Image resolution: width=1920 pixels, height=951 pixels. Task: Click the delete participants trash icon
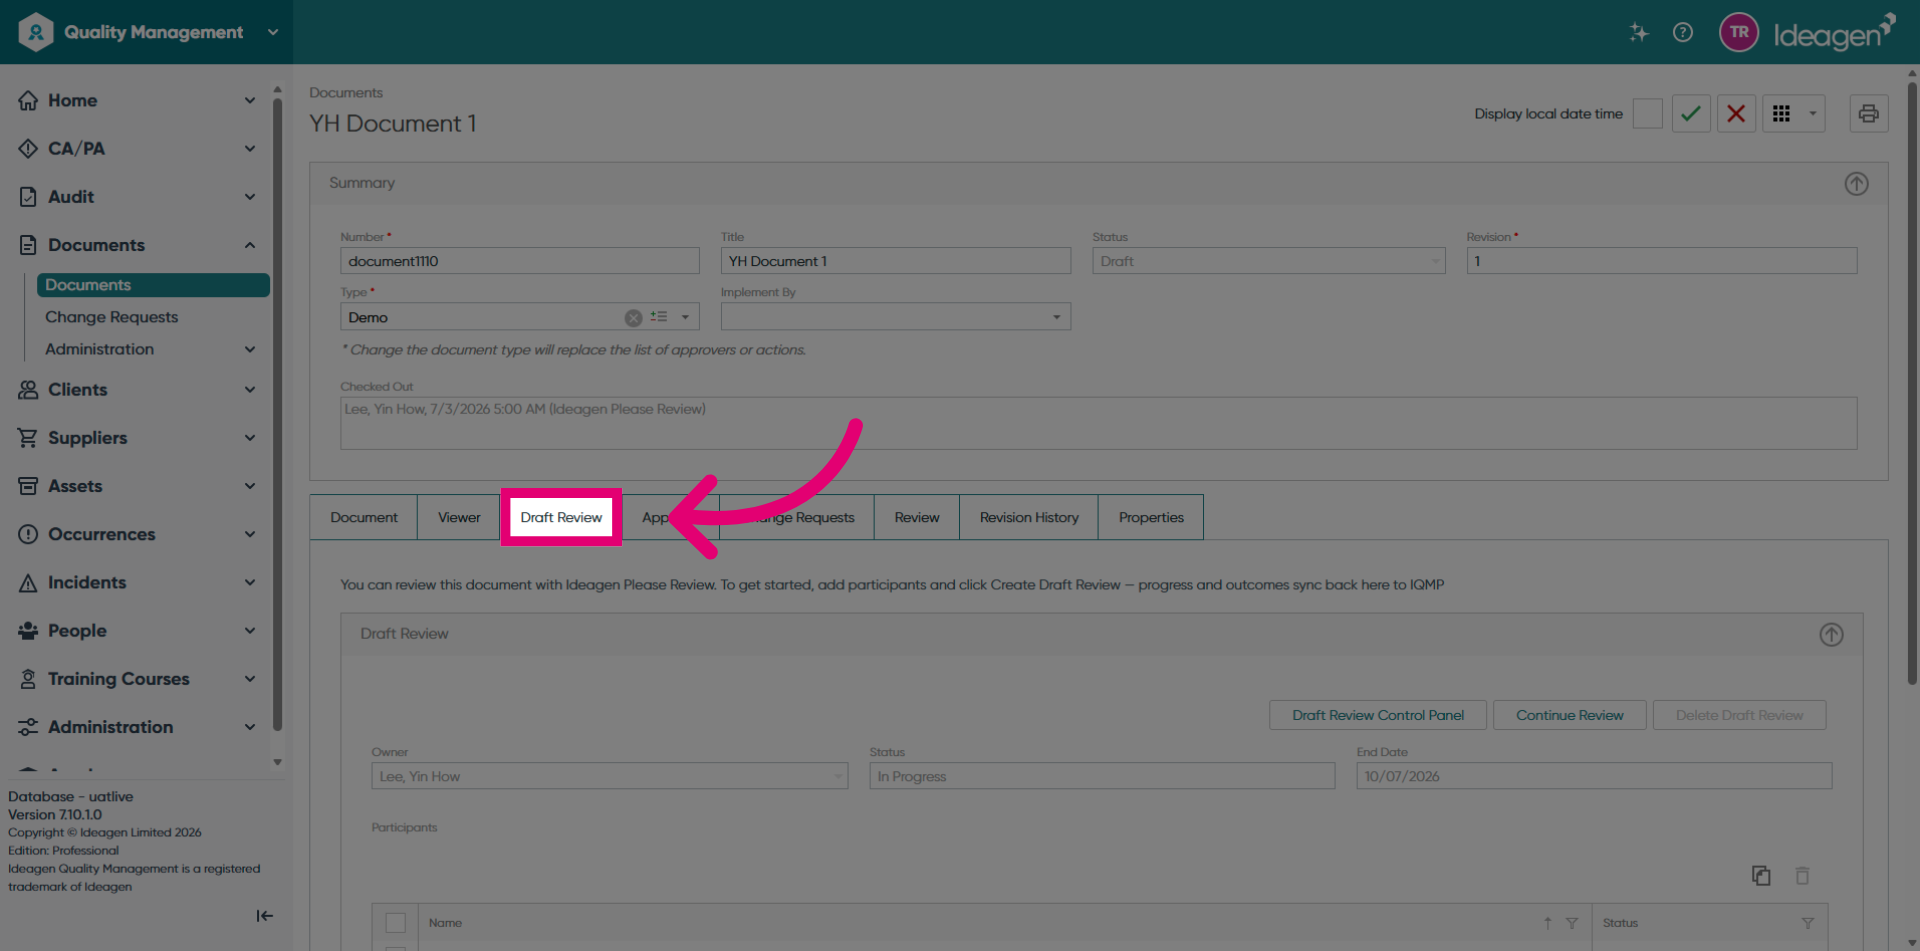(x=1802, y=876)
